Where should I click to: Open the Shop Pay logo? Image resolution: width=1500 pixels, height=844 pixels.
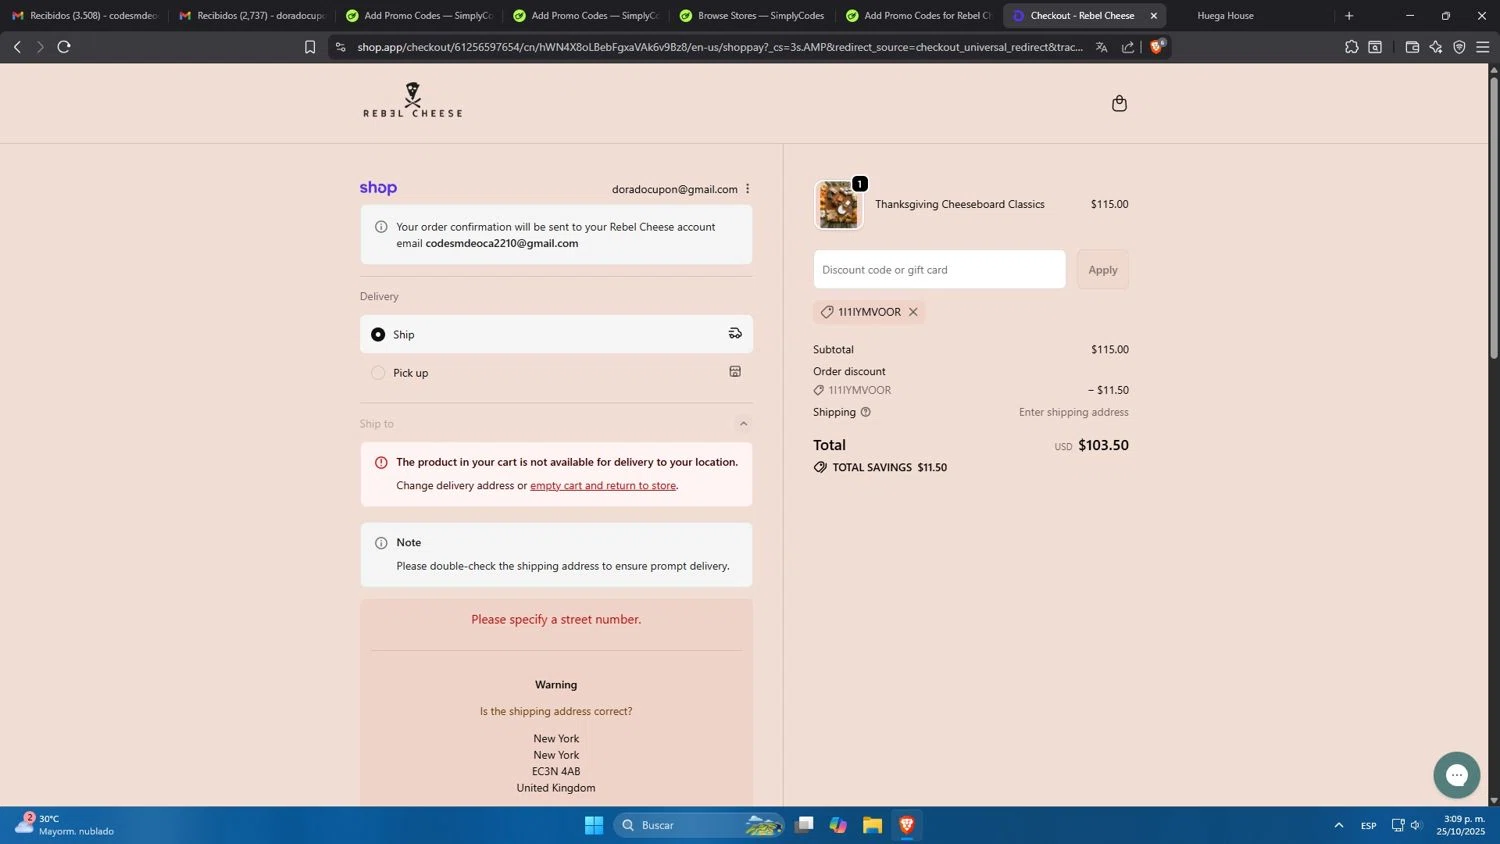click(x=378, y=188)
